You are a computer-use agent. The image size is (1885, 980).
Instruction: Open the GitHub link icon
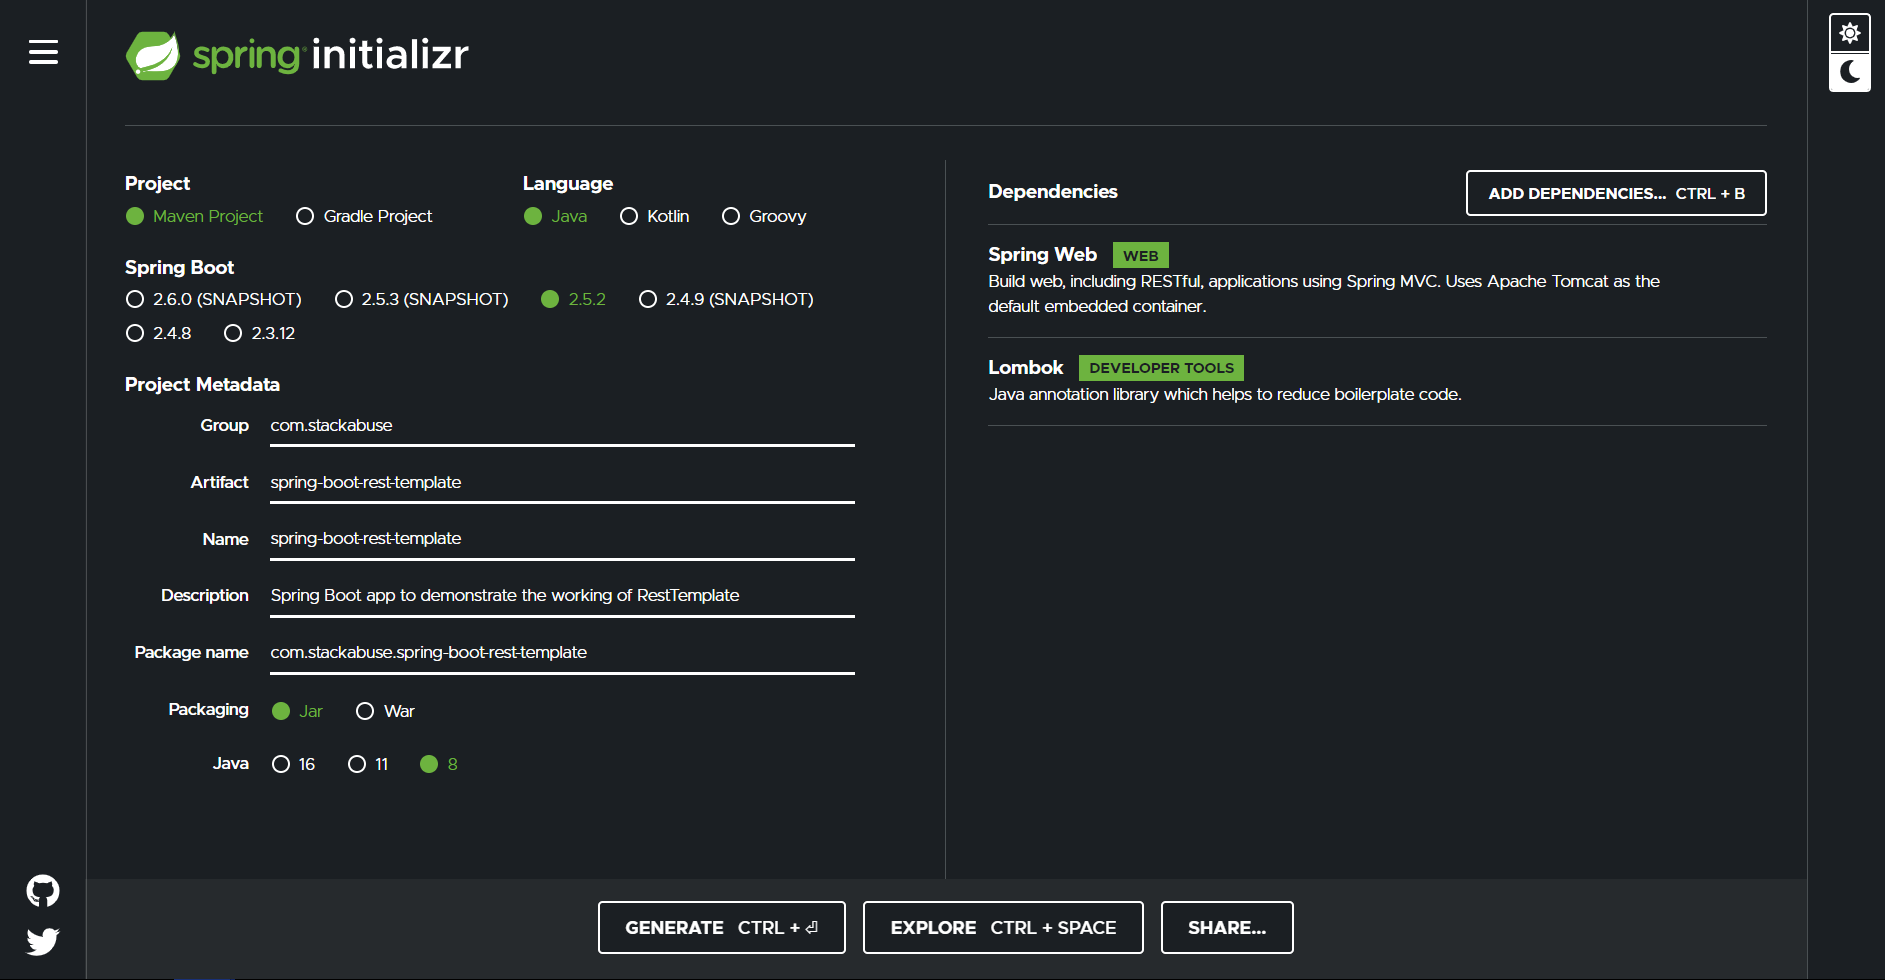pos(43,890)
